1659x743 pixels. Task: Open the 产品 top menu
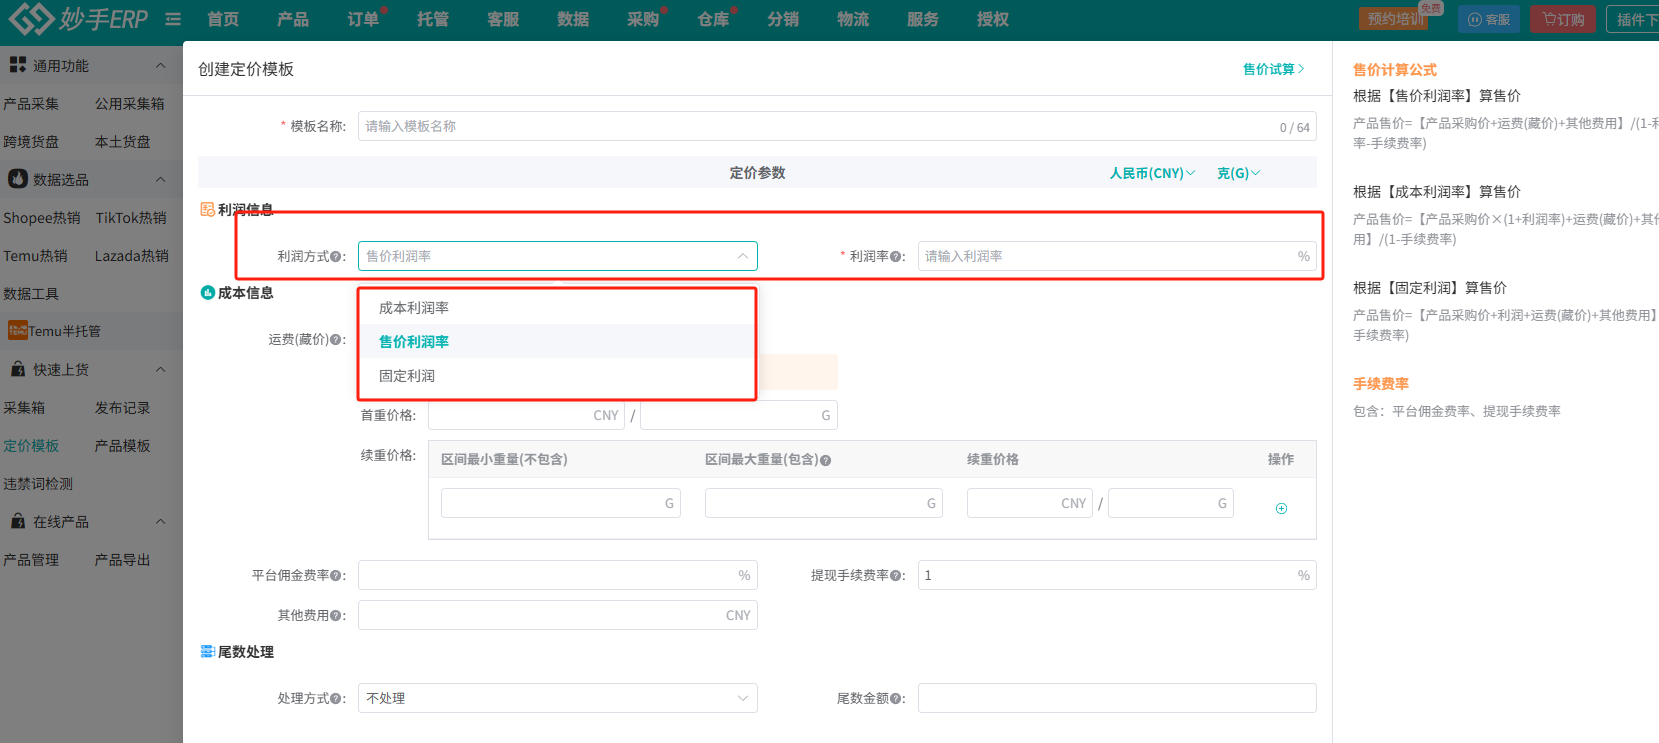(293, 19)
